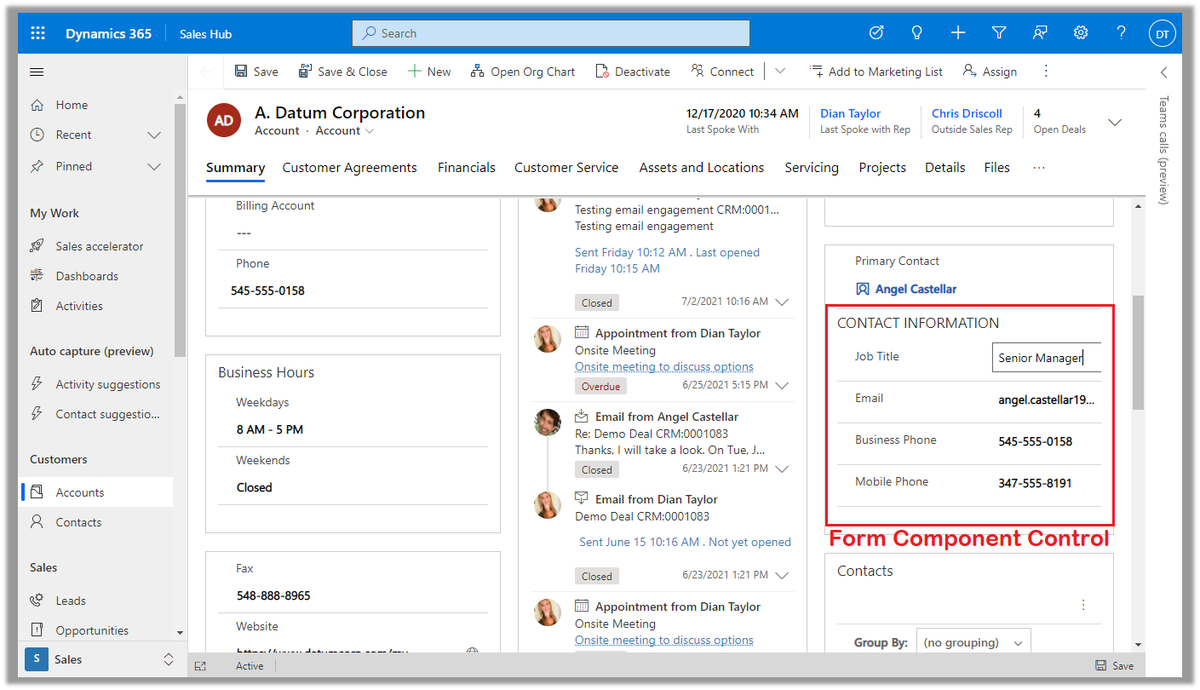The image size is (1200, 690).
Task: Edit the Job Title field
Action: 1046,358
